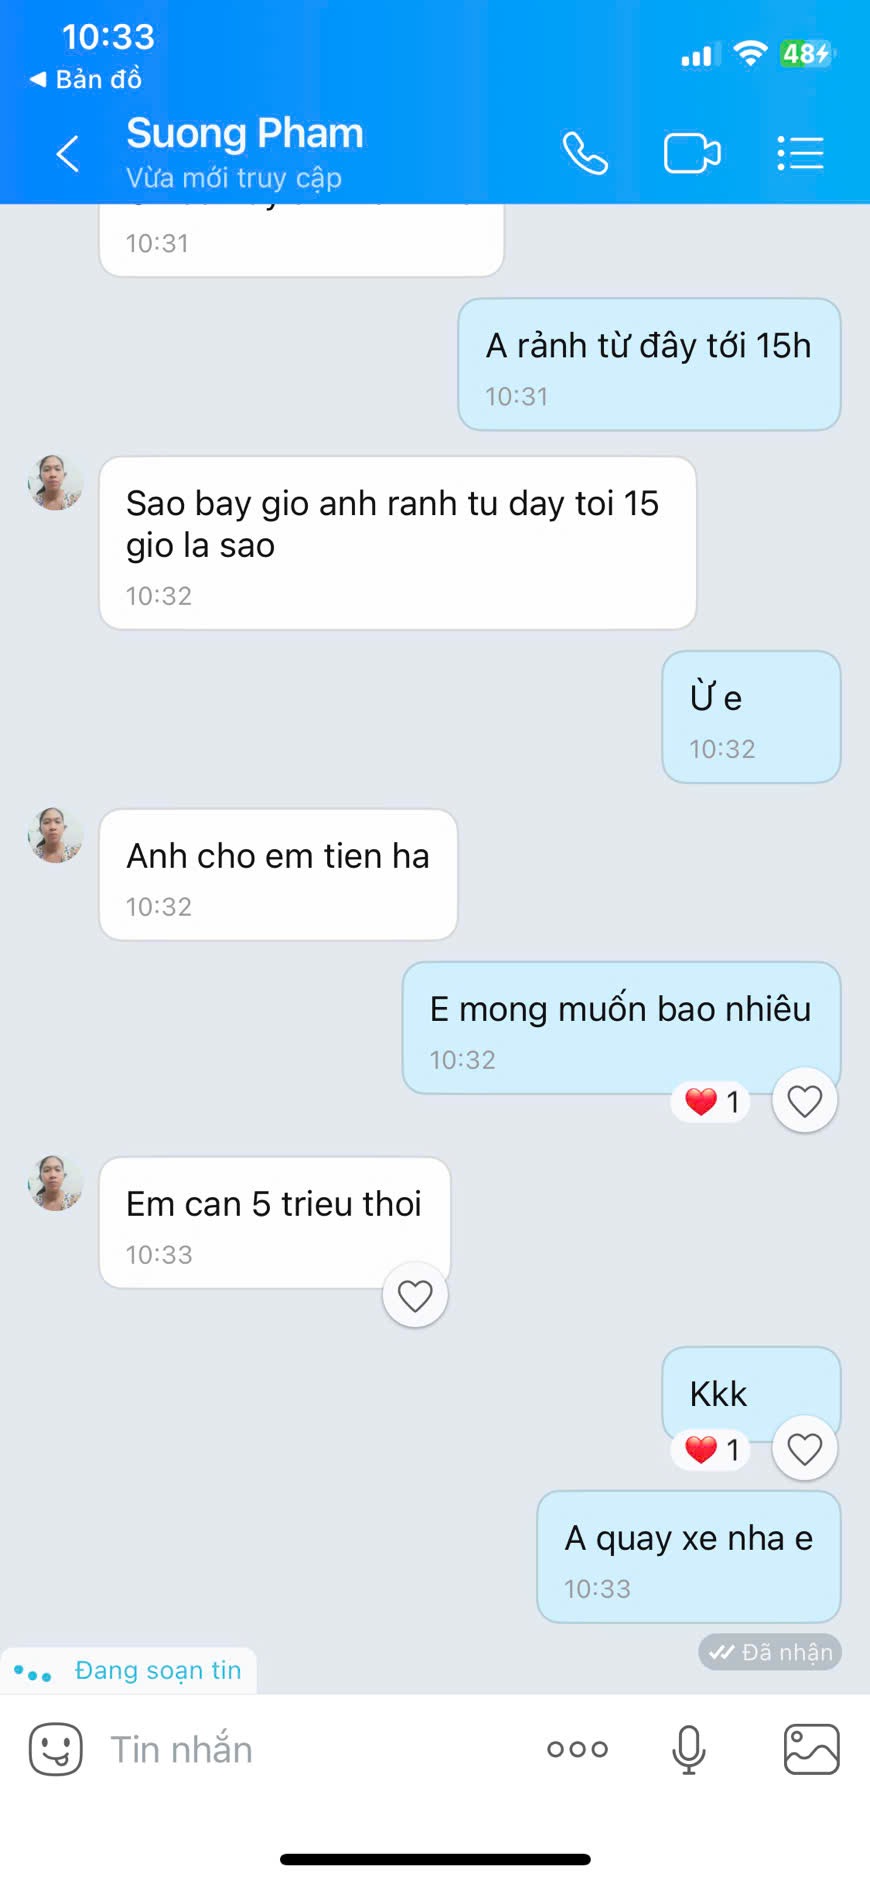Tap heart button on "E mong muốn bao nhiêu"
870x1884 pixels.
coord(804,1101)
